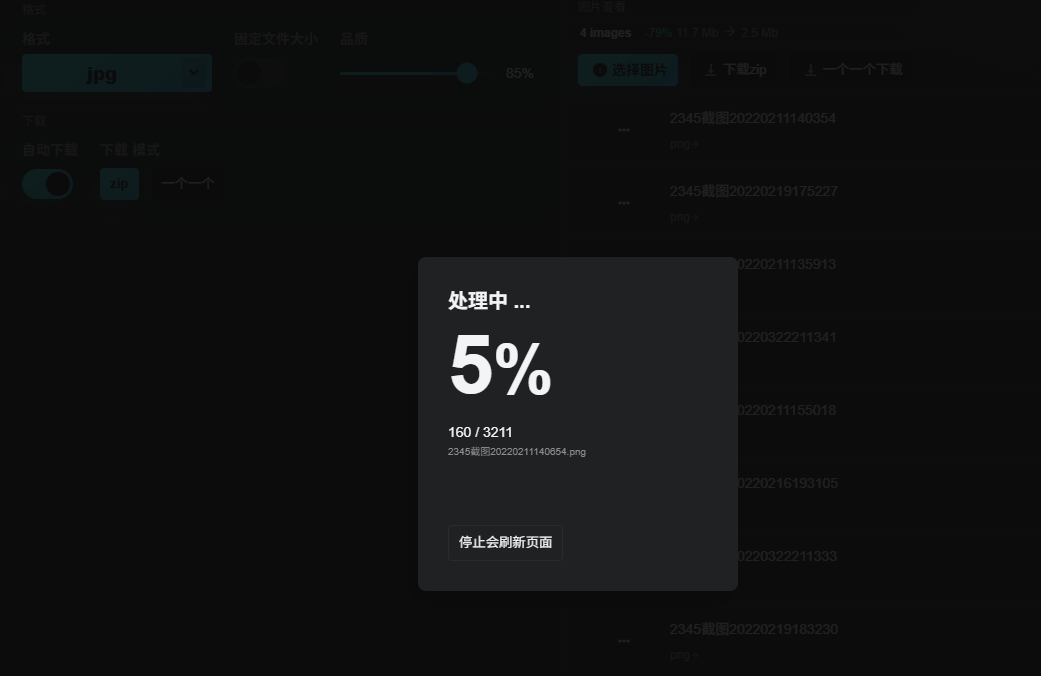Image resolution: width=1041 pixels, height=676 pixels.
Task: Open the jpg format dropdown
Action: click(x=117, y=73)
